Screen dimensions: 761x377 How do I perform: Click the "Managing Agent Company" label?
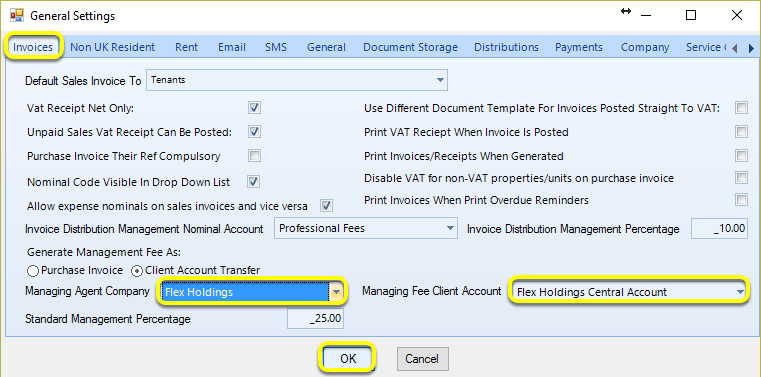point(87,291)
